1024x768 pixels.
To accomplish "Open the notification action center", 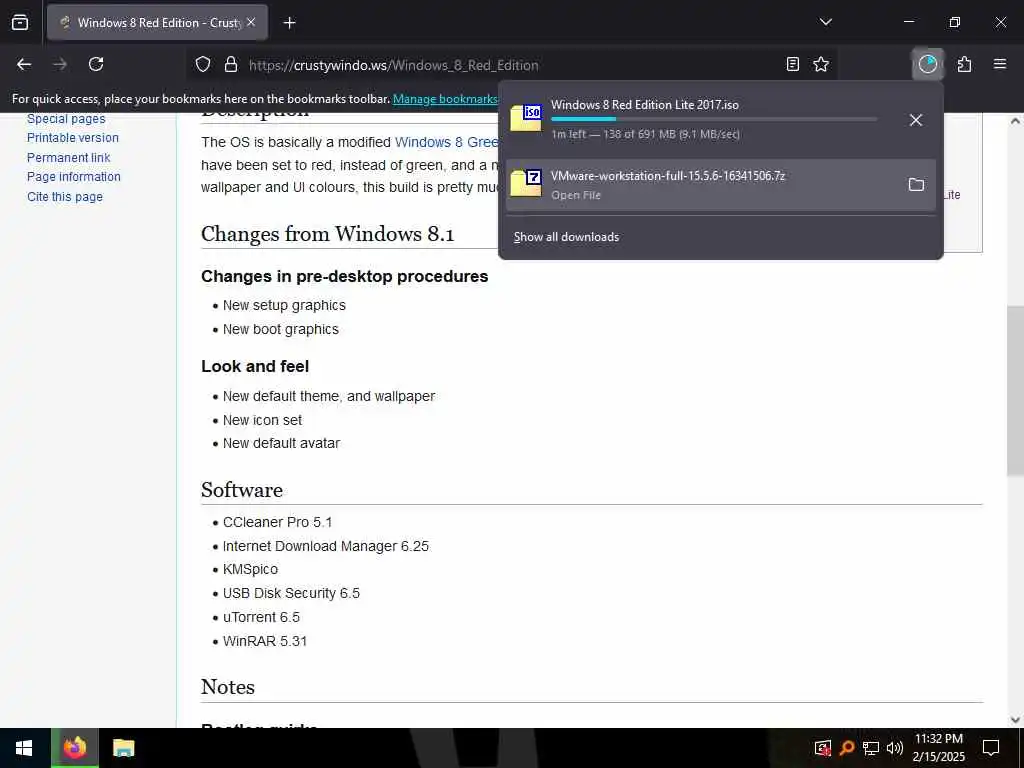I will coord(991,748).
